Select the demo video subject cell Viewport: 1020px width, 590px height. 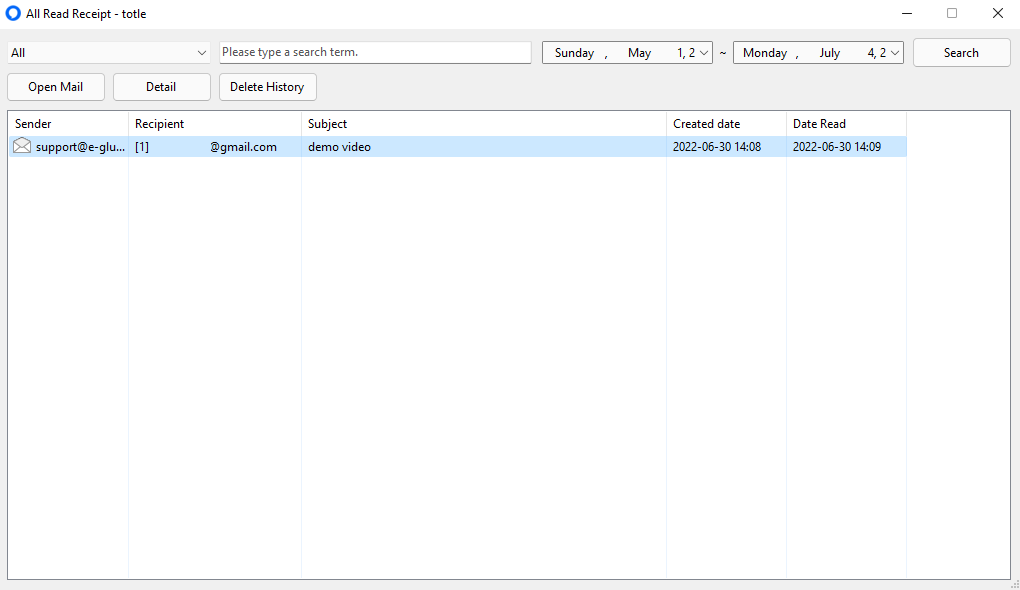point(484,147)
